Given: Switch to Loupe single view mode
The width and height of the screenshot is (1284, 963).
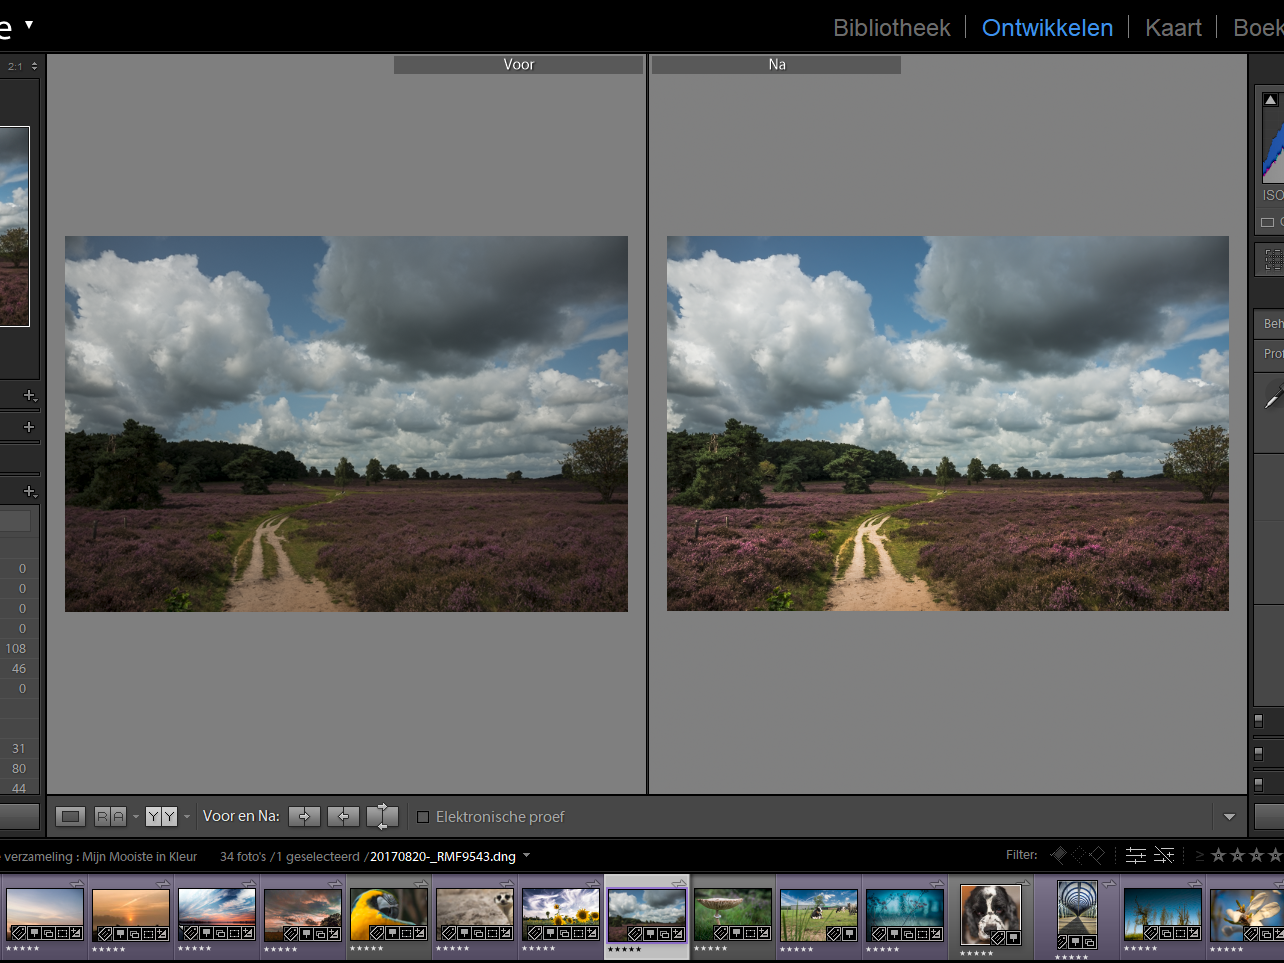Looking at the screenshot, I should click(70, 817).
